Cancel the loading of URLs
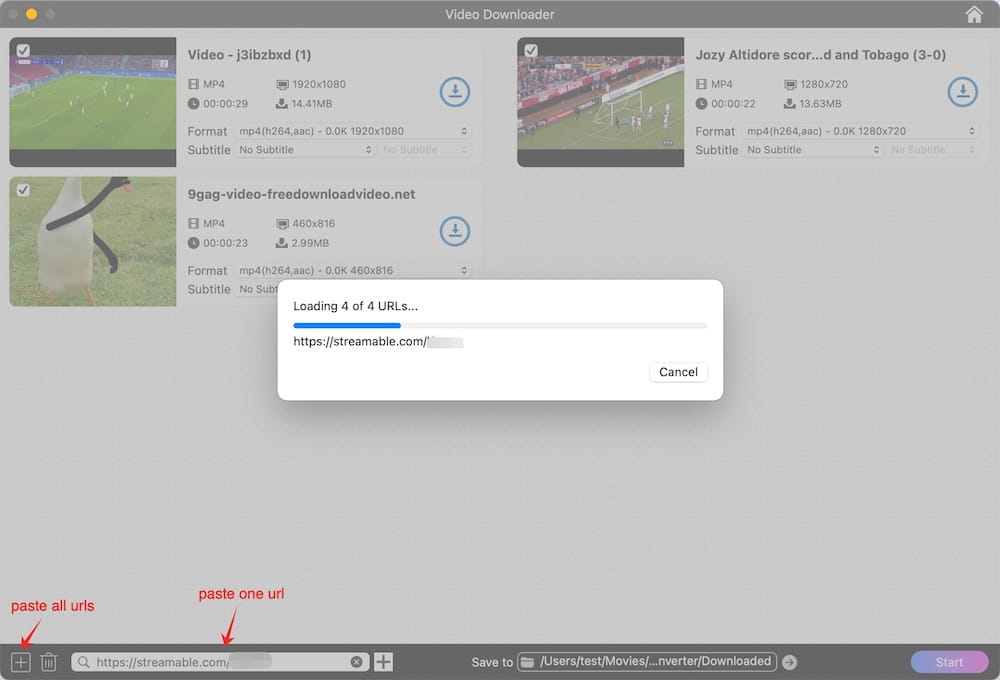Viewport: 1000px width, 680px height. (x=678, y=372)
